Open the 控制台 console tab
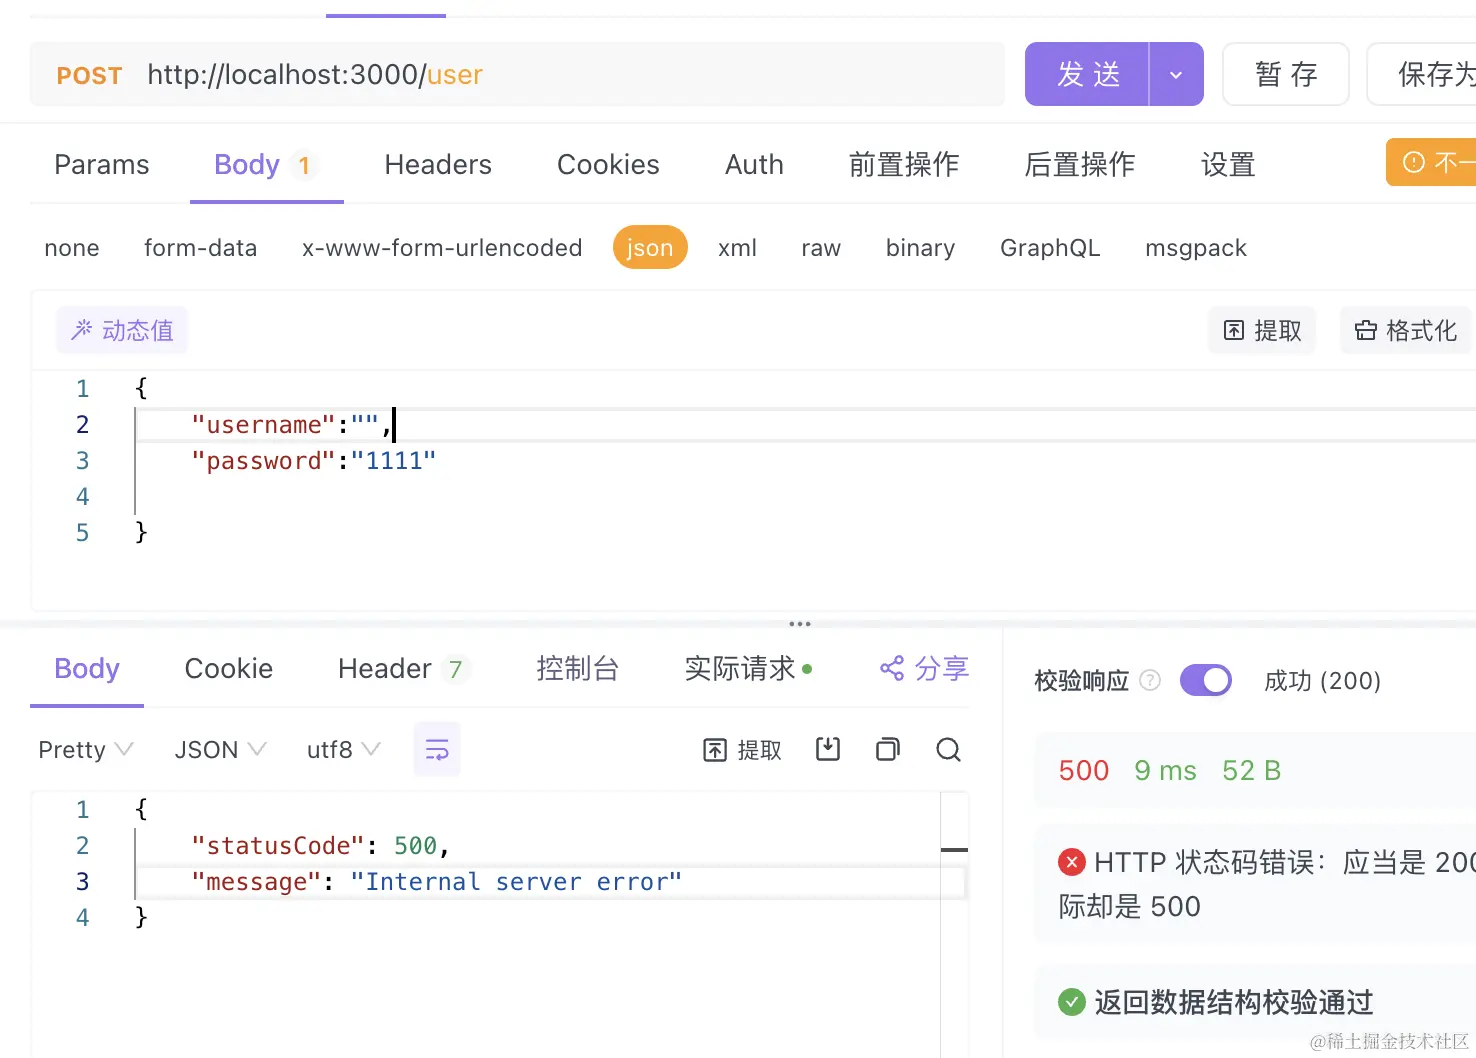Viewport: 1476px width, 1058px height. (x=577, y=669)
